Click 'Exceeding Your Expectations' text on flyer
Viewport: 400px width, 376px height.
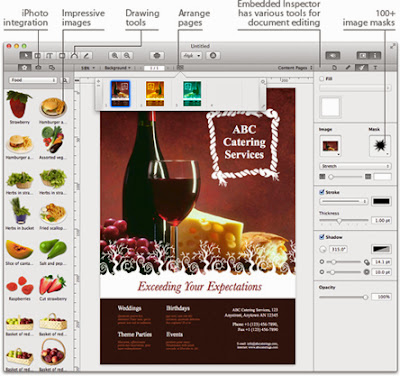(x=200, y=287)
